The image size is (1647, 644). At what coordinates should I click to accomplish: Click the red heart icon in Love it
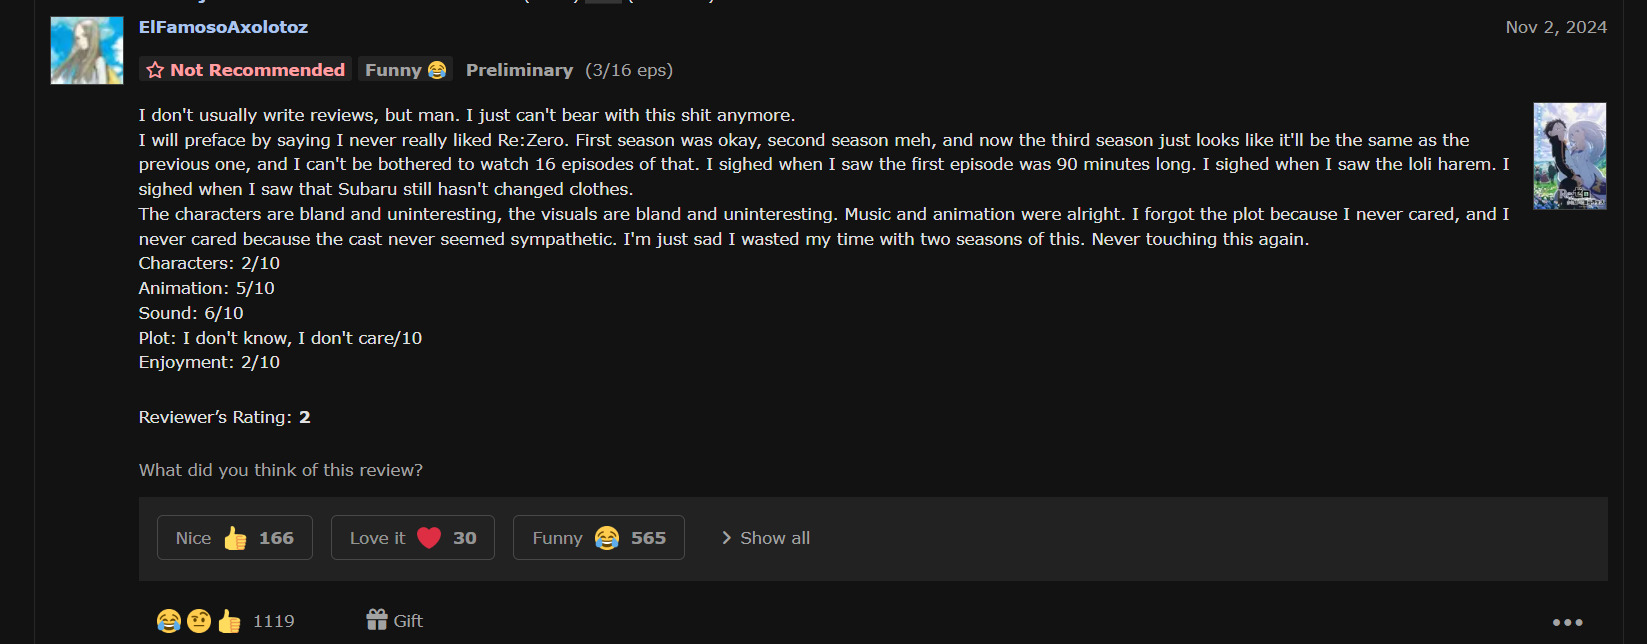(x=429, y=538)
